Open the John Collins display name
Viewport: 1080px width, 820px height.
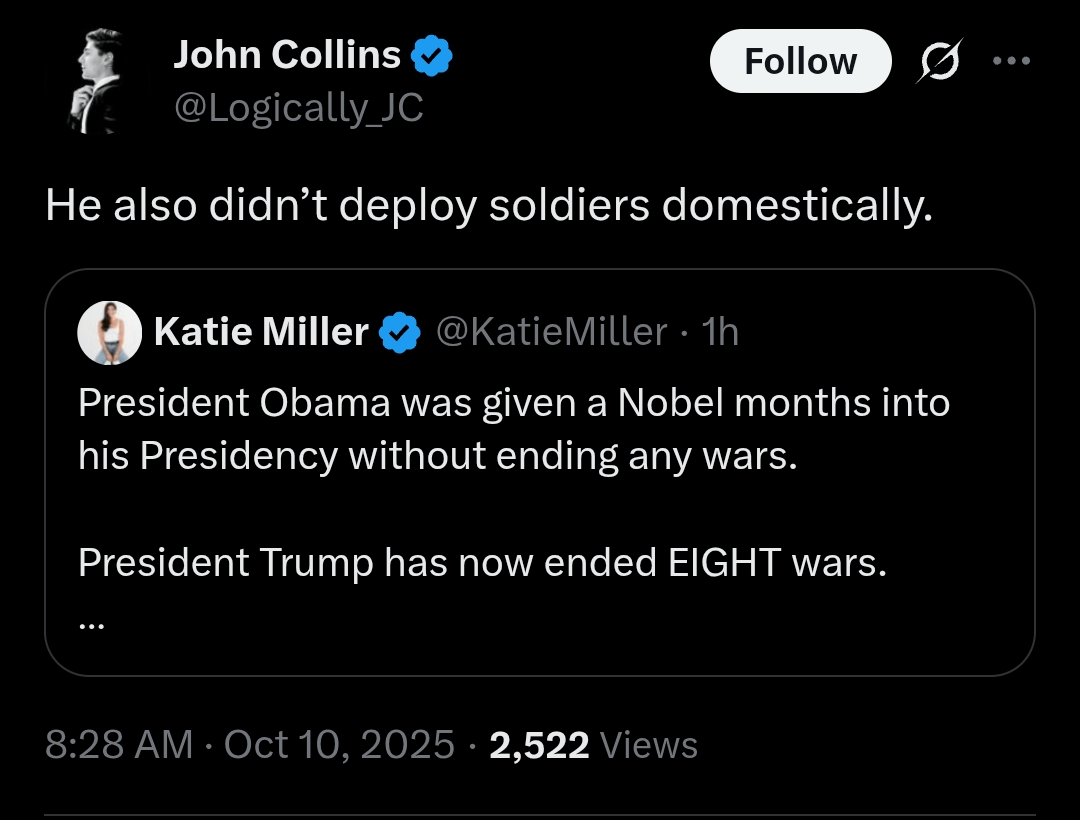(287, 55)
